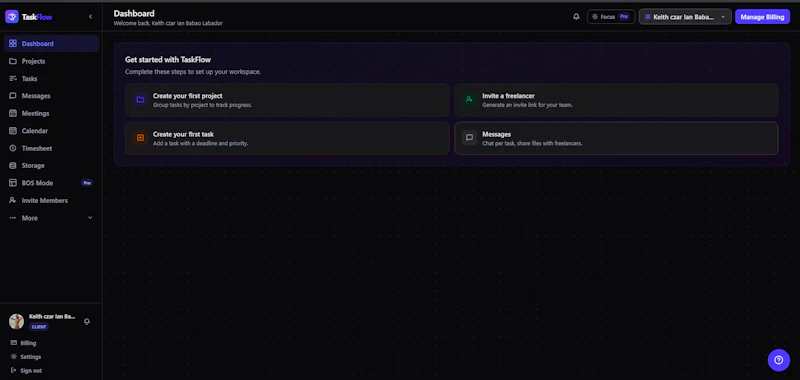This screenshot has height=380, width=800.
Task: Click the chat icon on Messages card
Action: pos(469,138)
